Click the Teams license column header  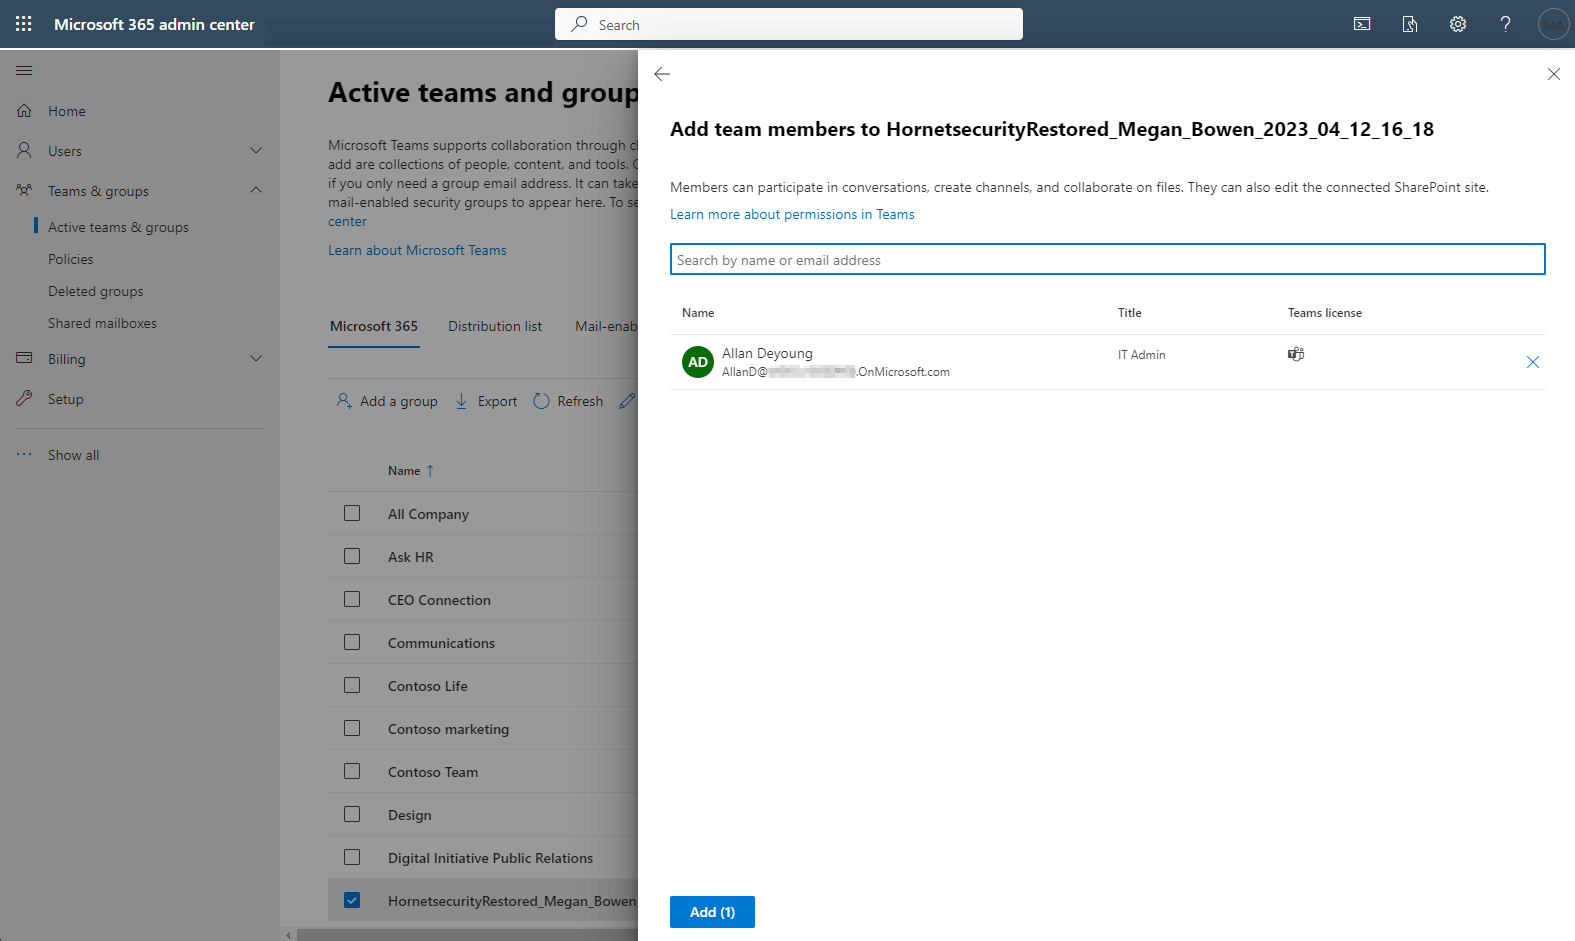point(1325,313)
